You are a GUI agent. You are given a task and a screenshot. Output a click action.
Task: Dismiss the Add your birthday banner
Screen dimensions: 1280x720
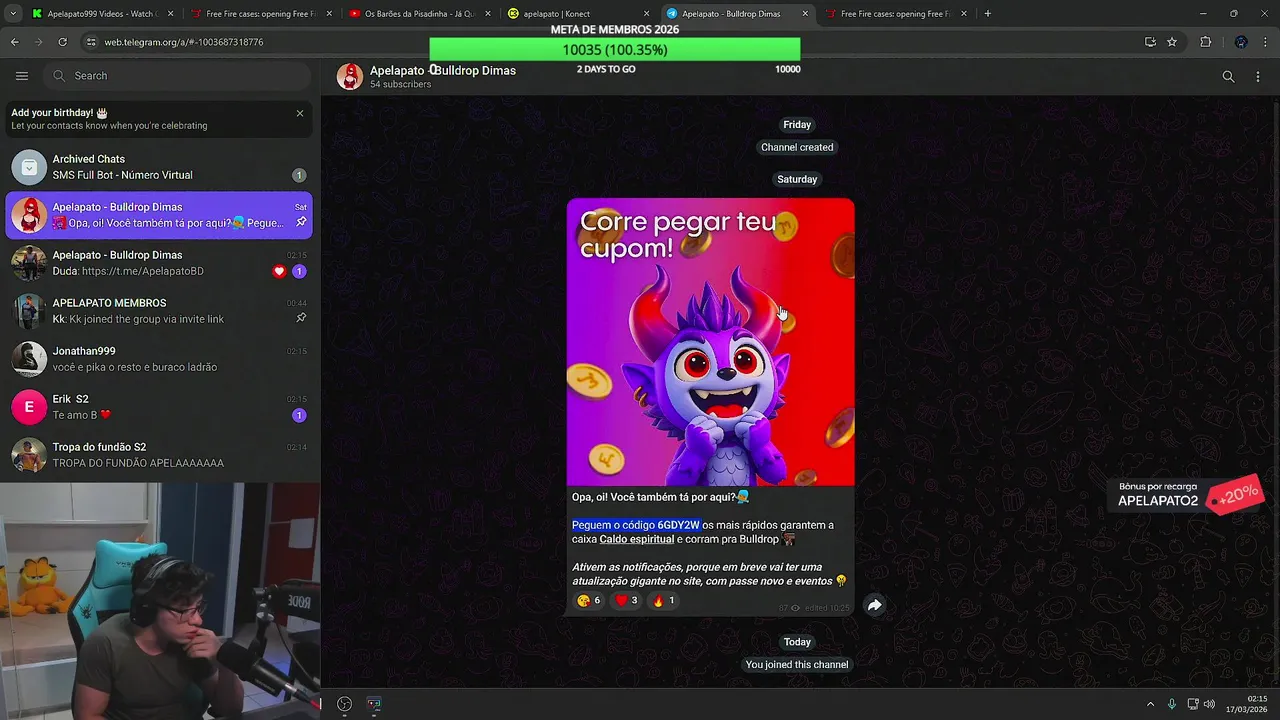[x=300, y=113]
